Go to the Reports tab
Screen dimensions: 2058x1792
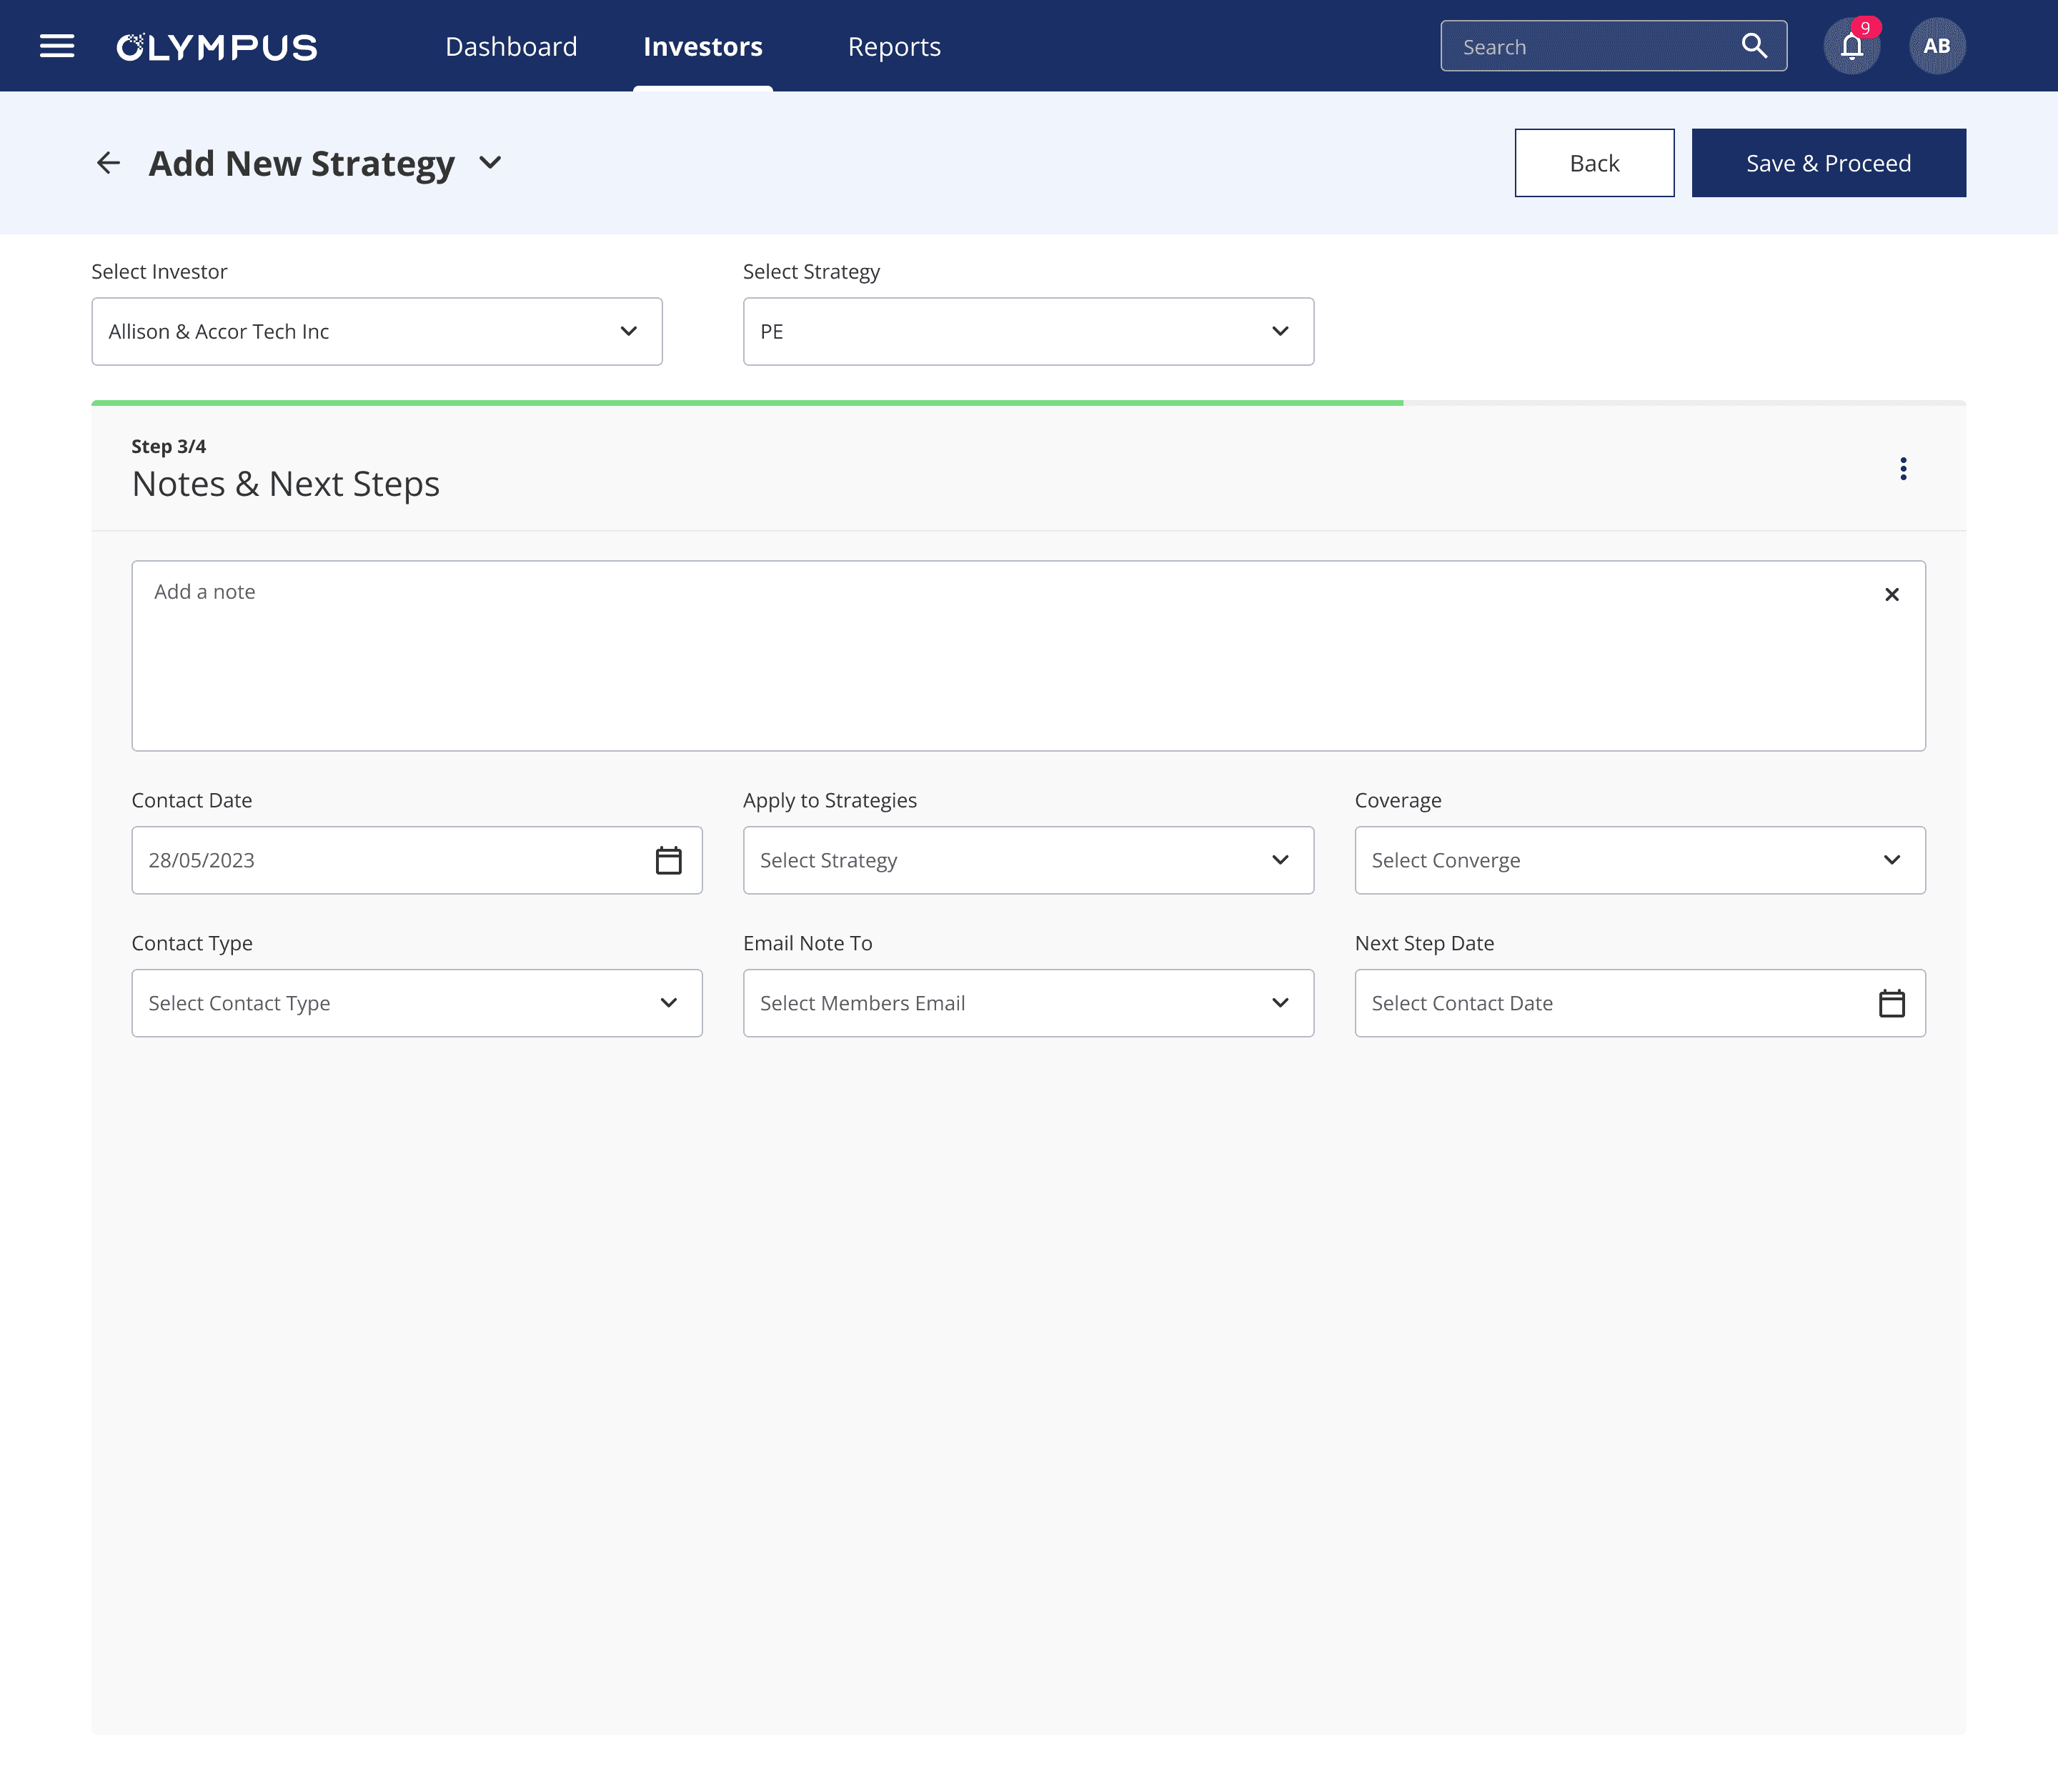tap(894, 47)
